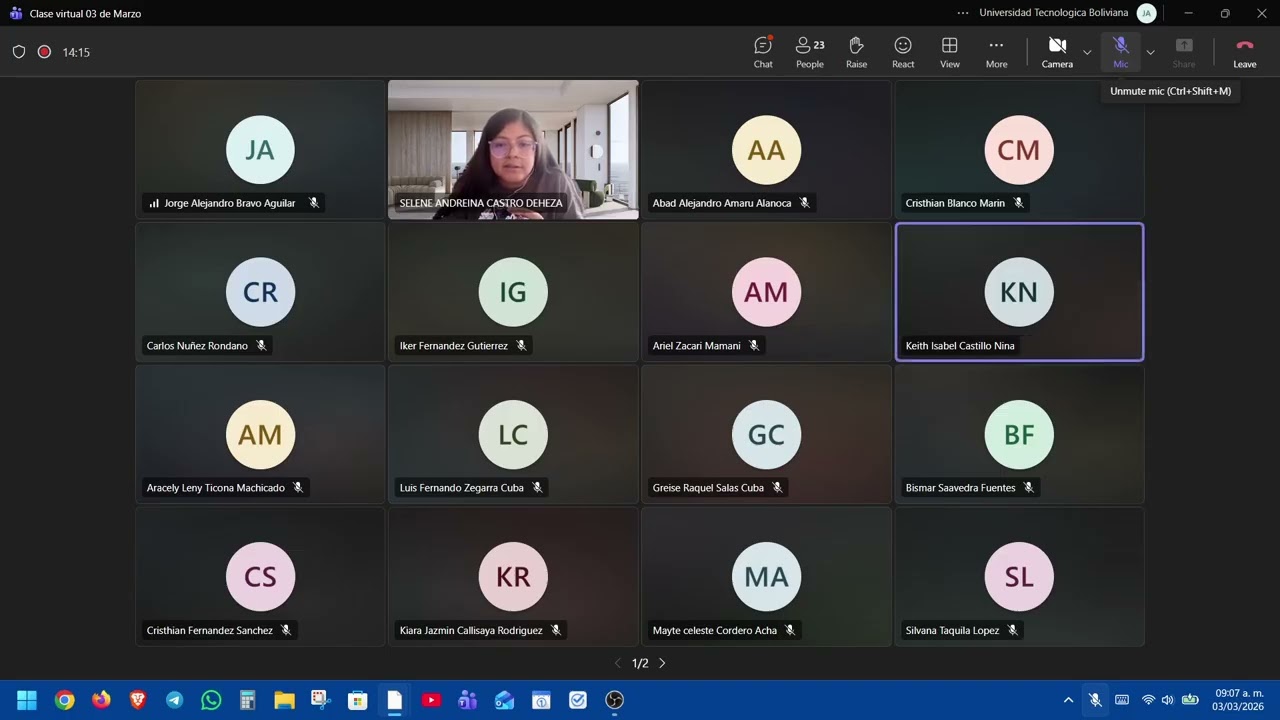Click the Share content button
The width and height of the screenshot is (1280, 720).
click(x=1184, y=52)
